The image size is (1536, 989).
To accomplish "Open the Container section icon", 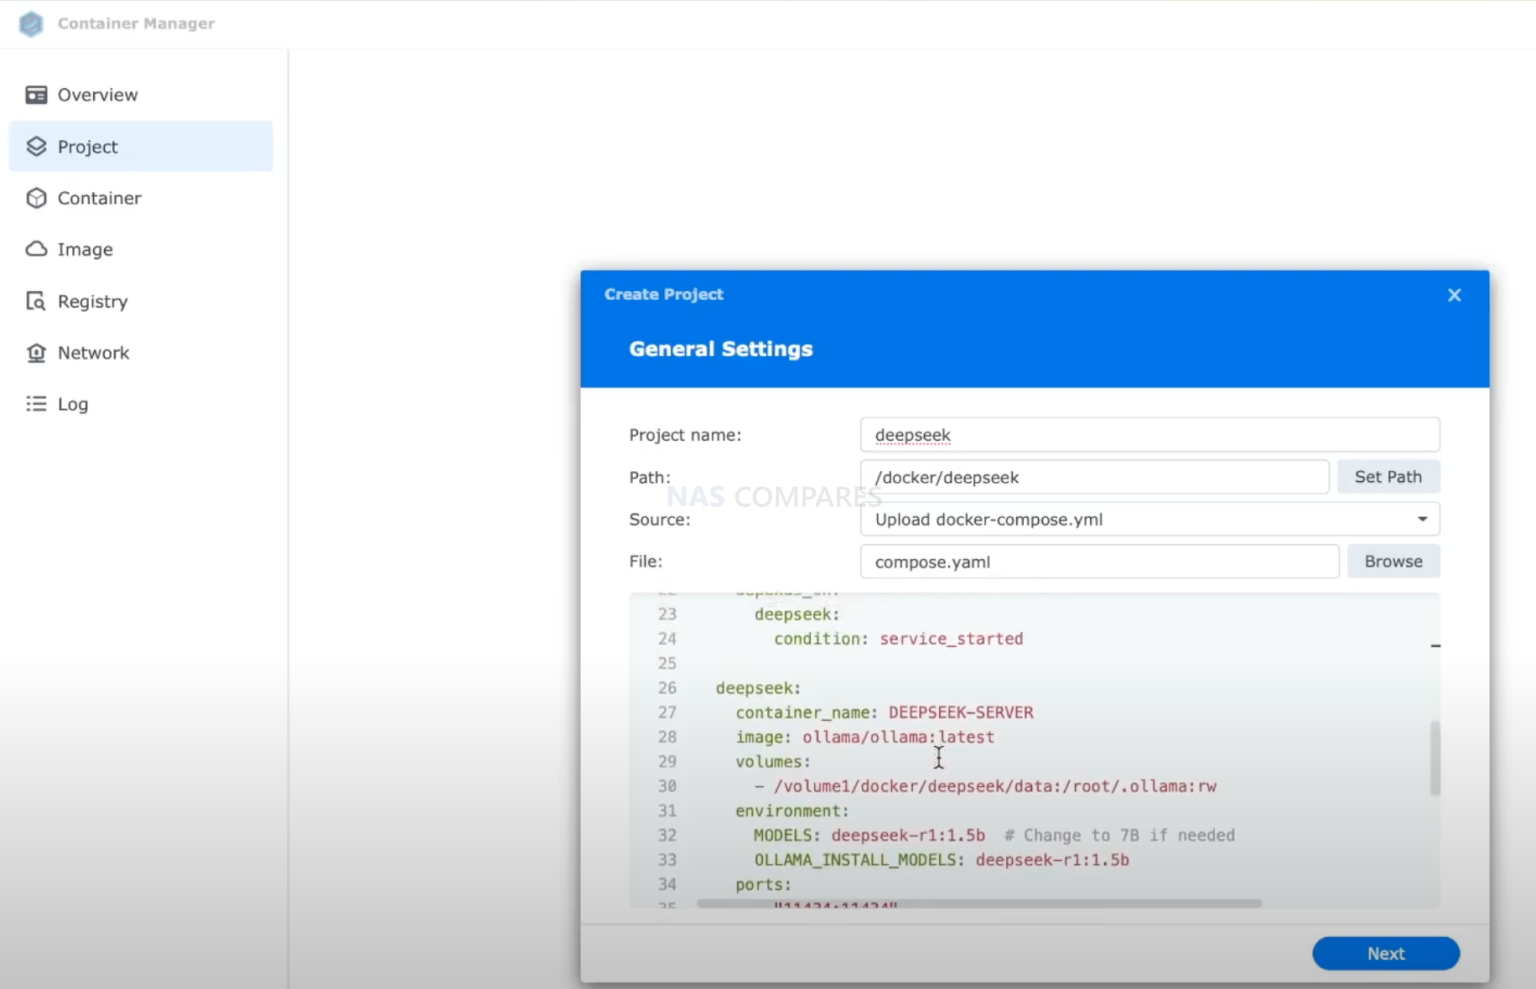I will pyautogui.click(x=36, y=198).
